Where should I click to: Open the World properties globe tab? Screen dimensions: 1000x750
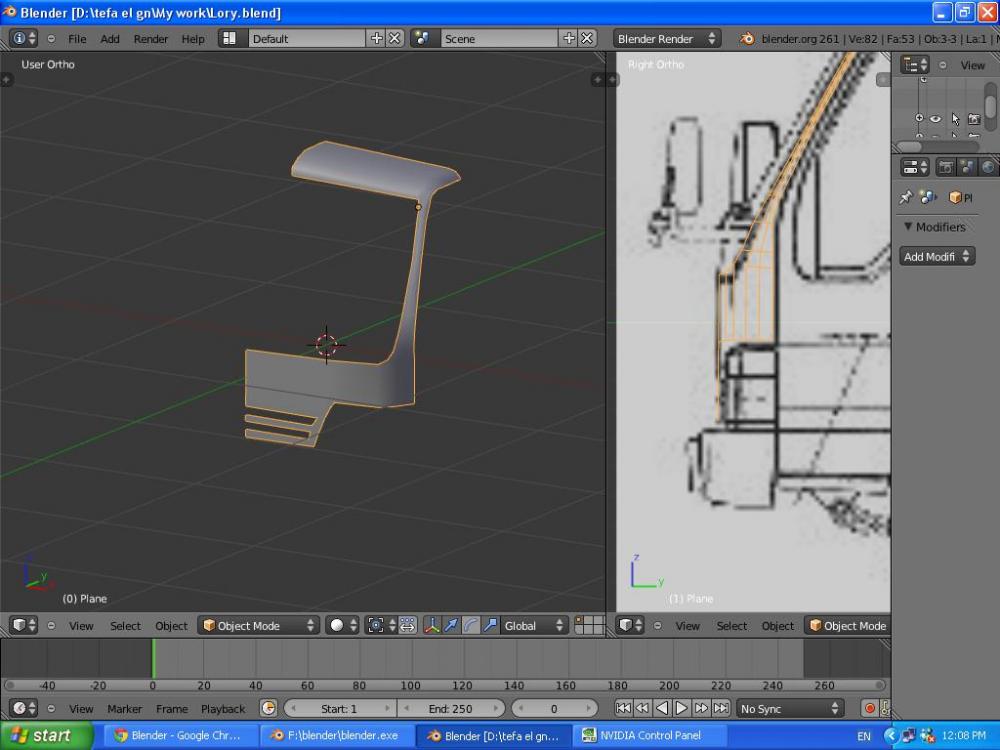tap(988, 167)
